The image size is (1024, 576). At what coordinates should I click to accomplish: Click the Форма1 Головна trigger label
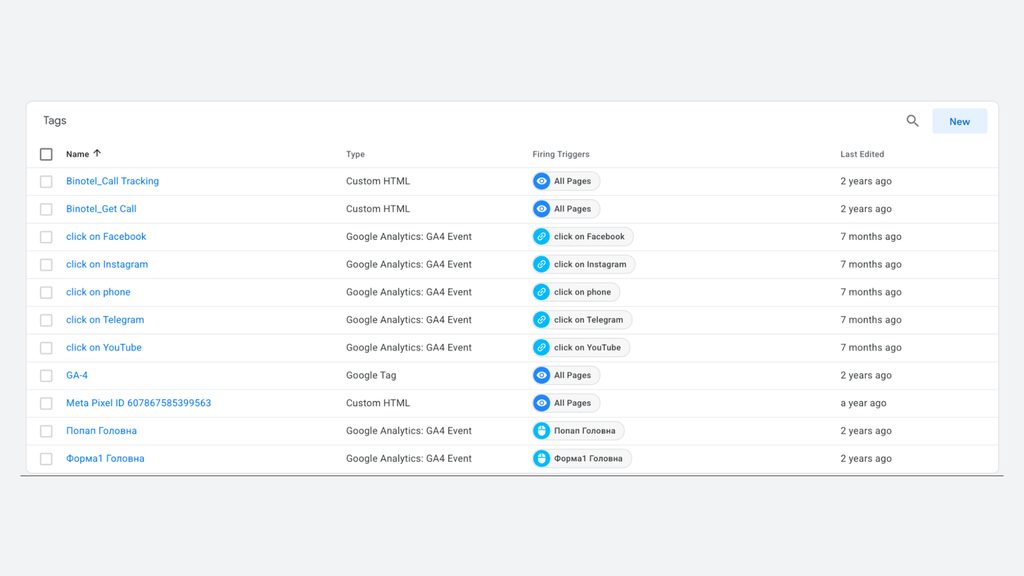pyautogui.click(x=588, y=458)
